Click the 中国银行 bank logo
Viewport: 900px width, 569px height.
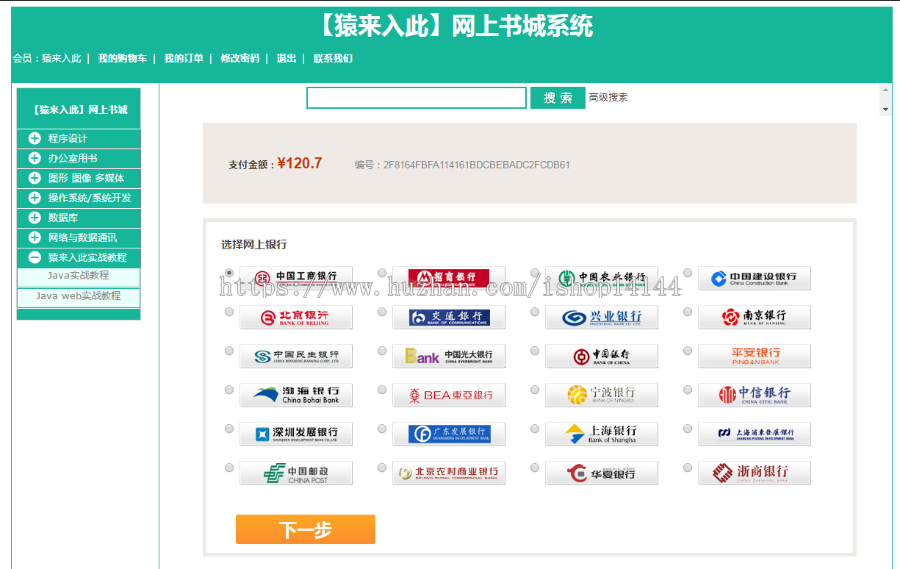coord(602,356)
